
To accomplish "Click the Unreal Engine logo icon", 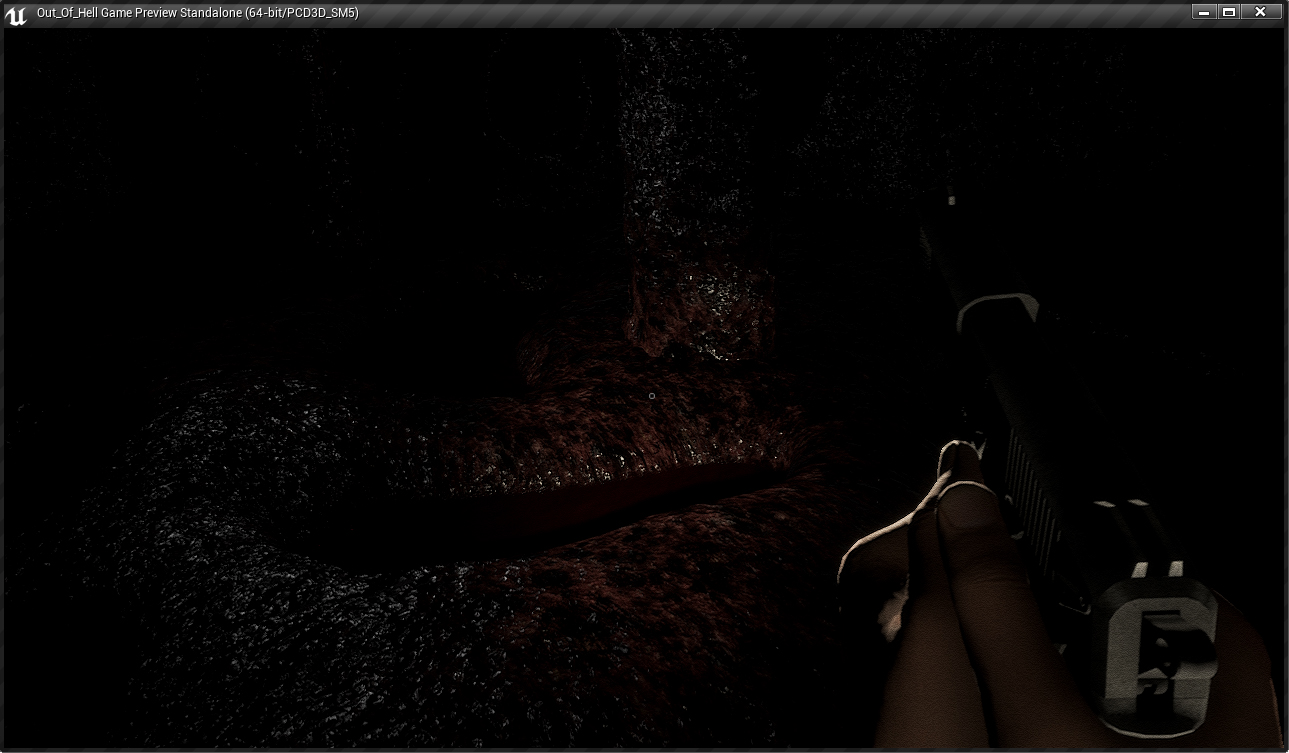I will (16, 14).
